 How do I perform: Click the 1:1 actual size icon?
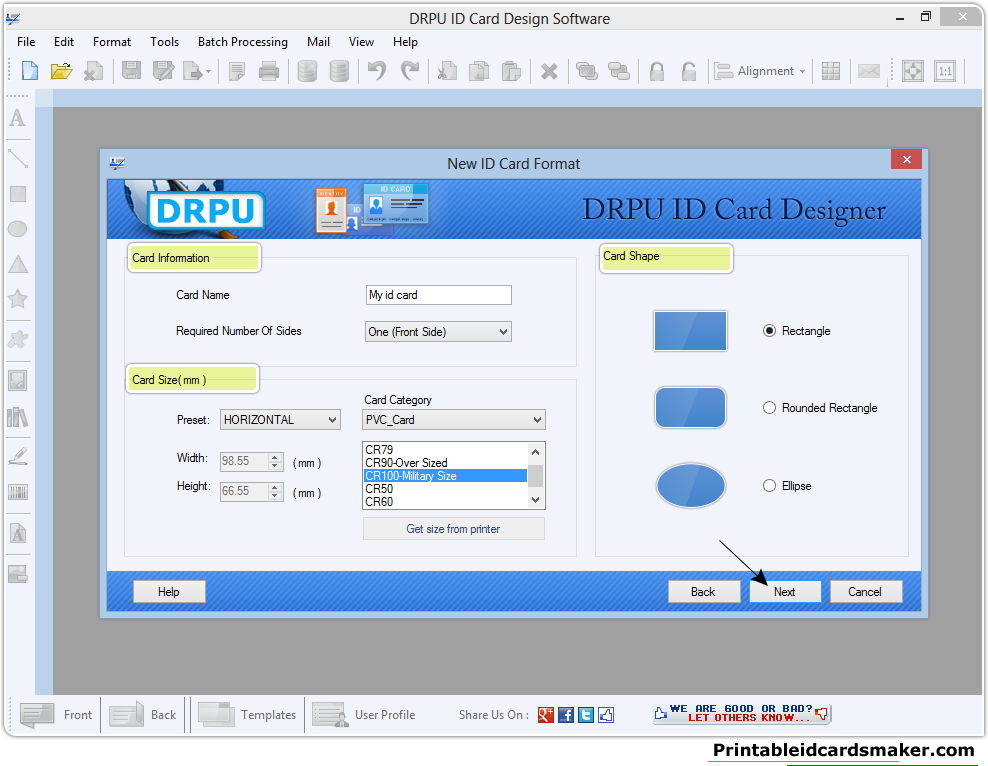coord(945,71)
